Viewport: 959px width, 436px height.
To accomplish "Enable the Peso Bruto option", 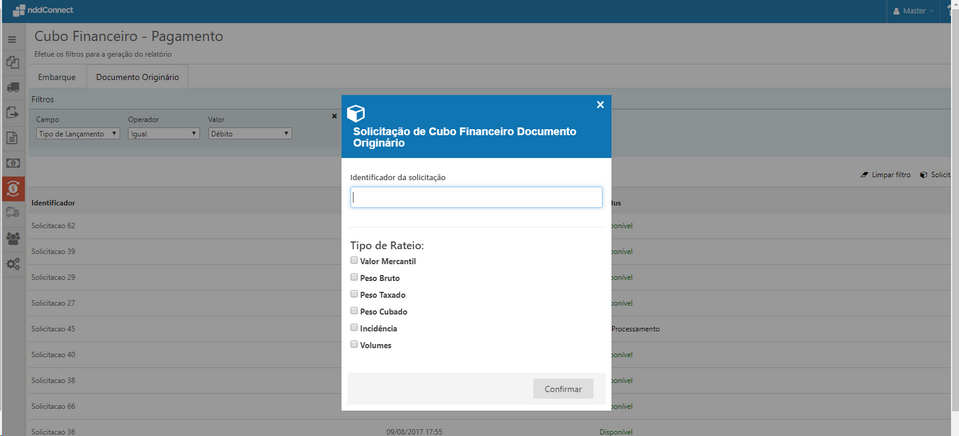I will [x=354, y=278].
